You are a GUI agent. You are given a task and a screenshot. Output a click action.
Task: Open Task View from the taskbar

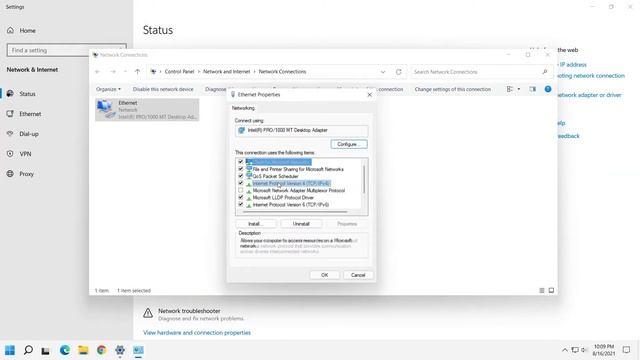[x=45, y=351]
